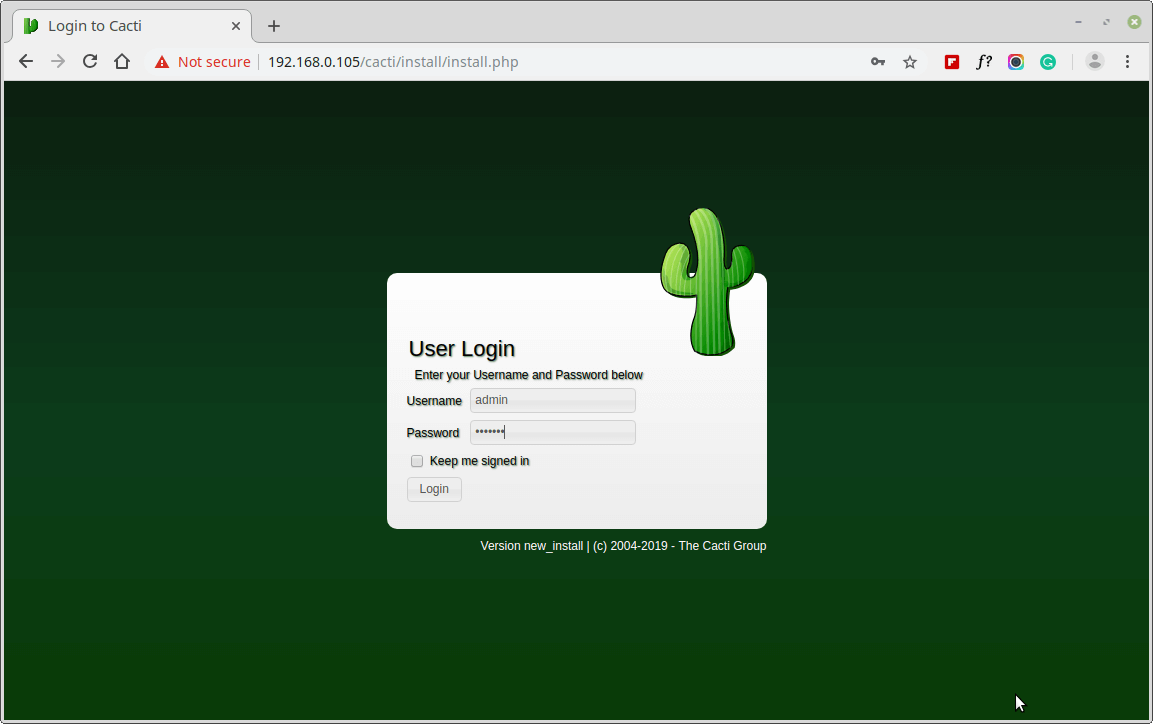Screen dimensions: 1153x724
Task: Open the Chrome three-dot menu
Action: pos(1127,61)
